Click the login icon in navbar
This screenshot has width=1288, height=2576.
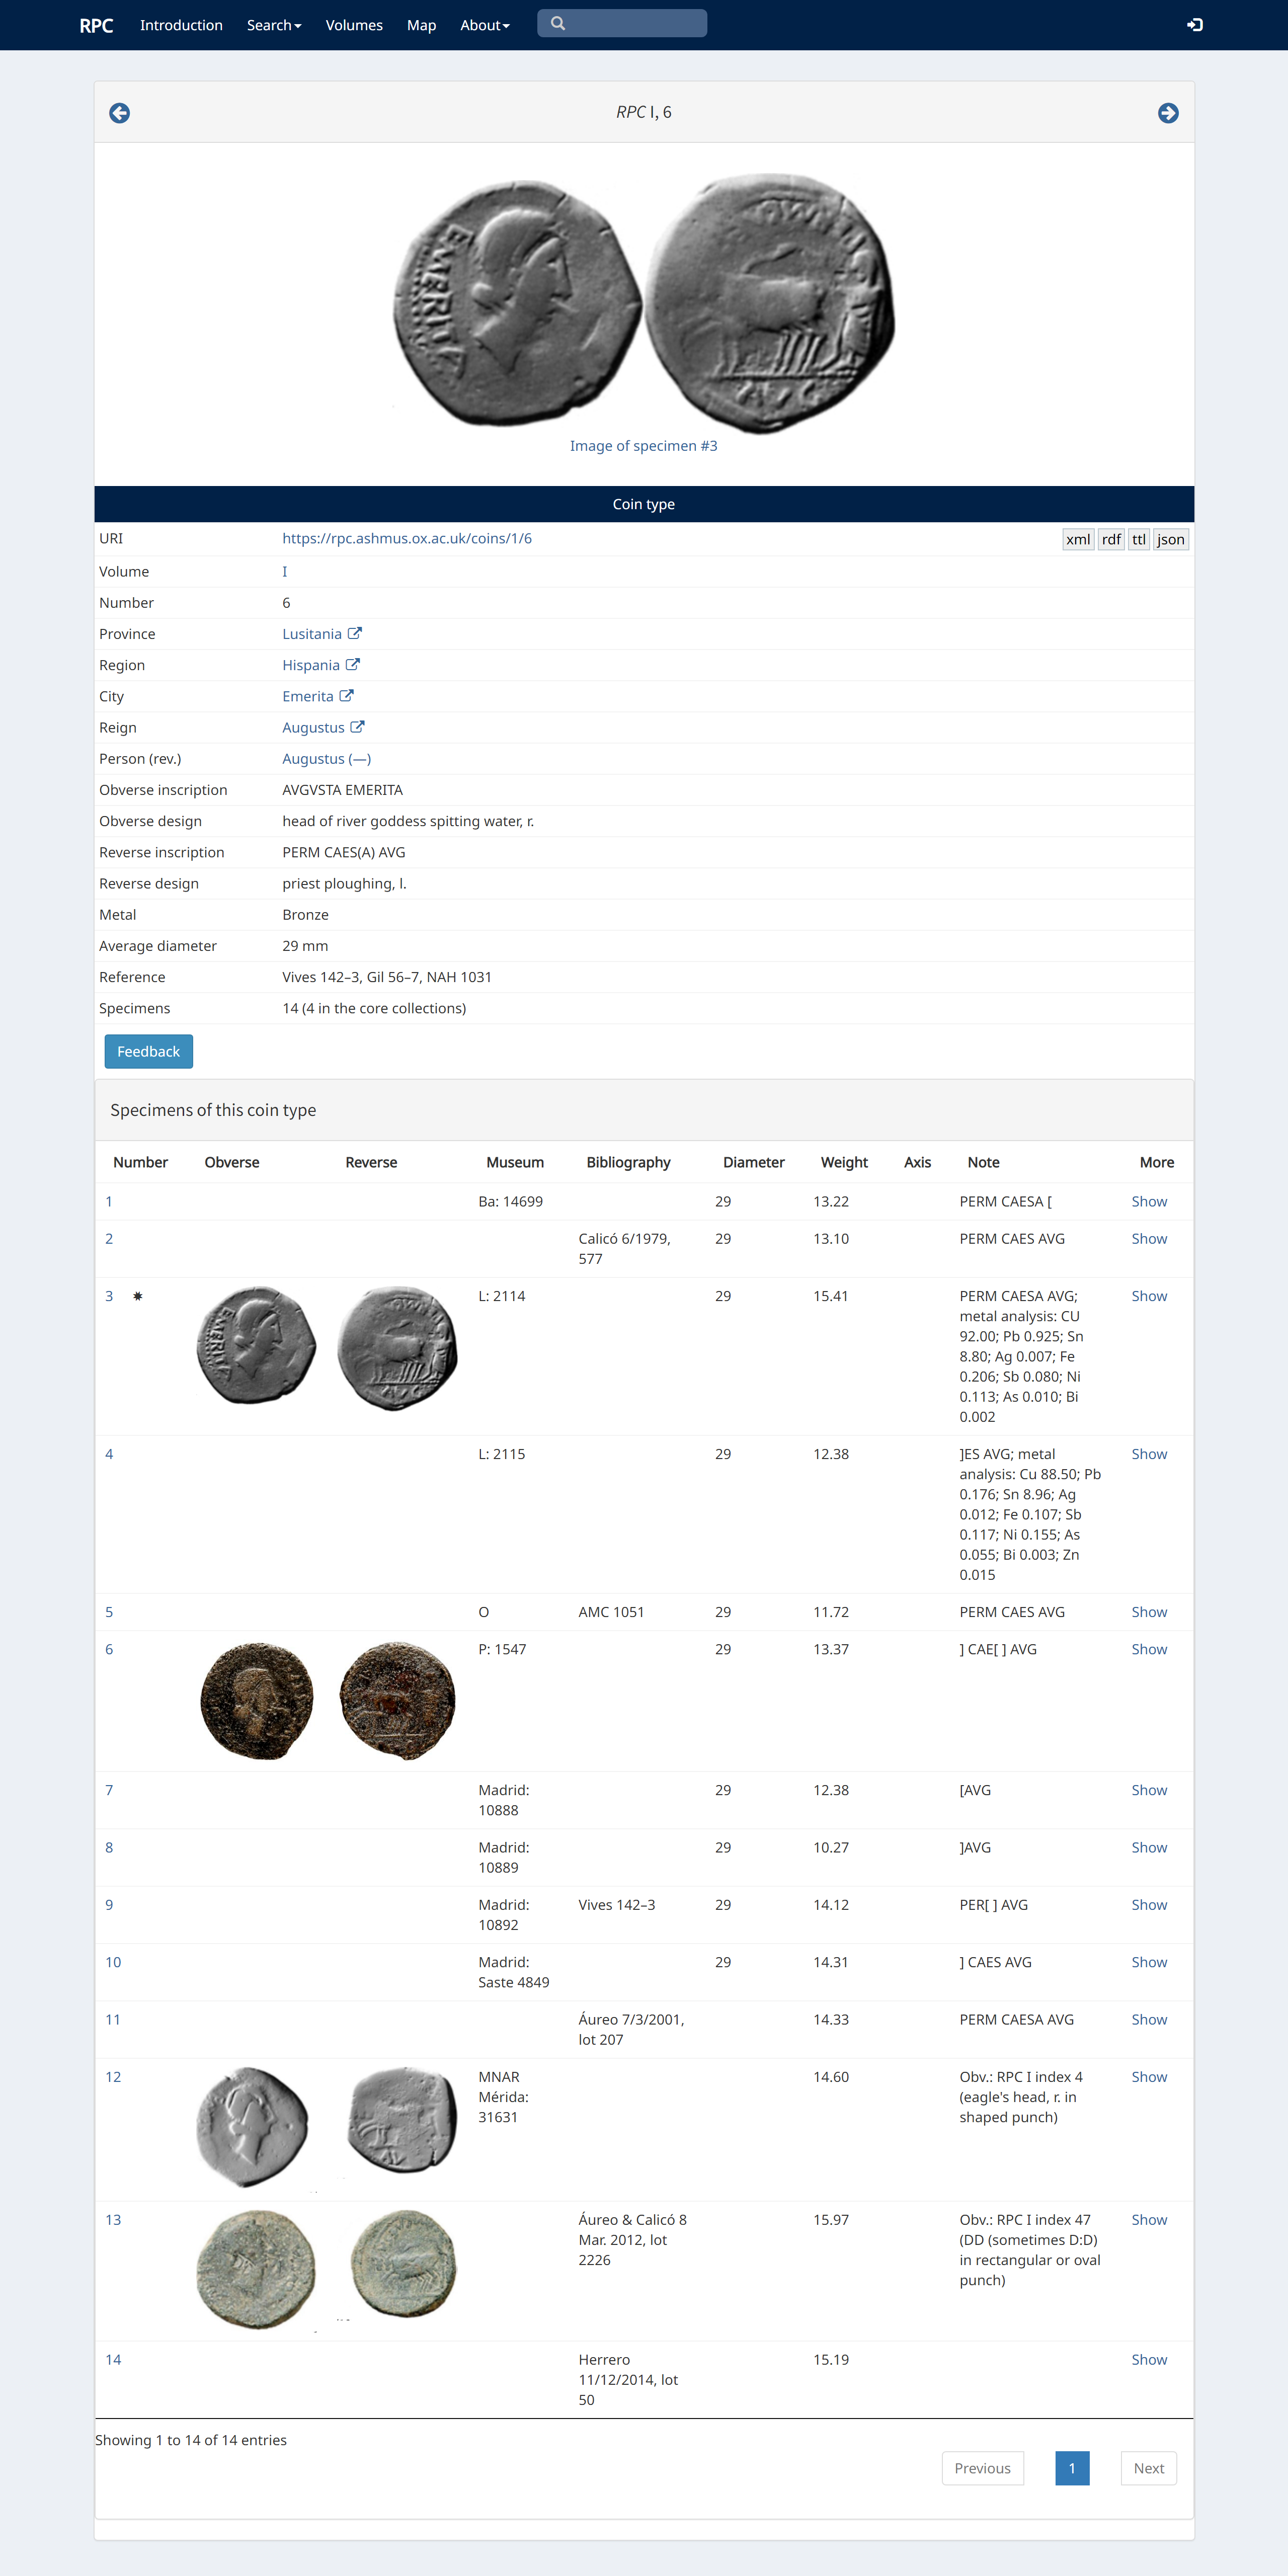1195,25
